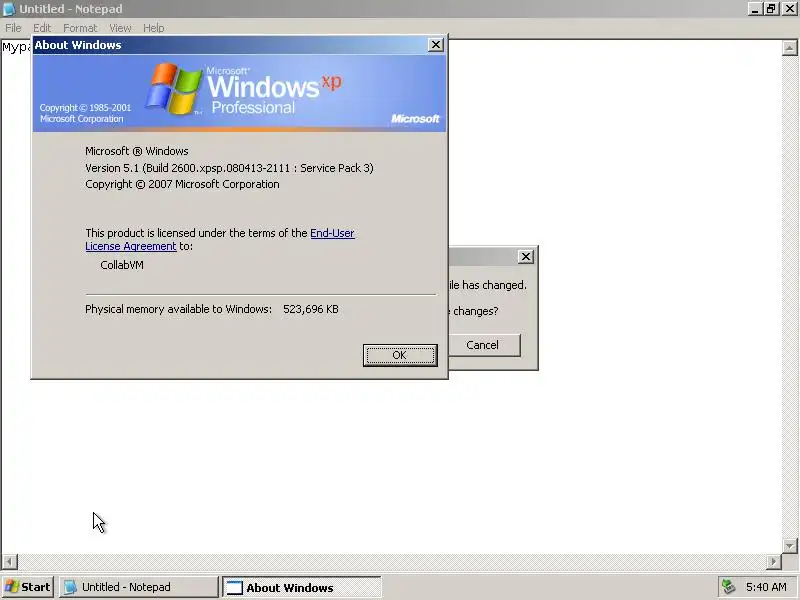Restore down the Notepad window

click(x=771, y=9)
